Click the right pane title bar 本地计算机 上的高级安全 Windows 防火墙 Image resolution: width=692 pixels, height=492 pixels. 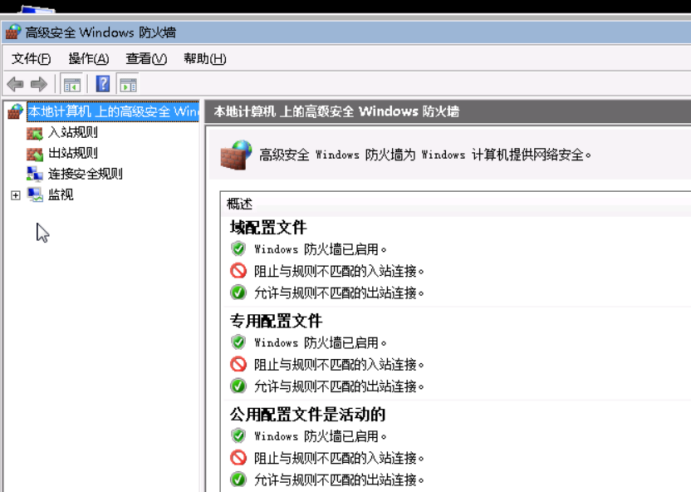[x=336, y=111]
